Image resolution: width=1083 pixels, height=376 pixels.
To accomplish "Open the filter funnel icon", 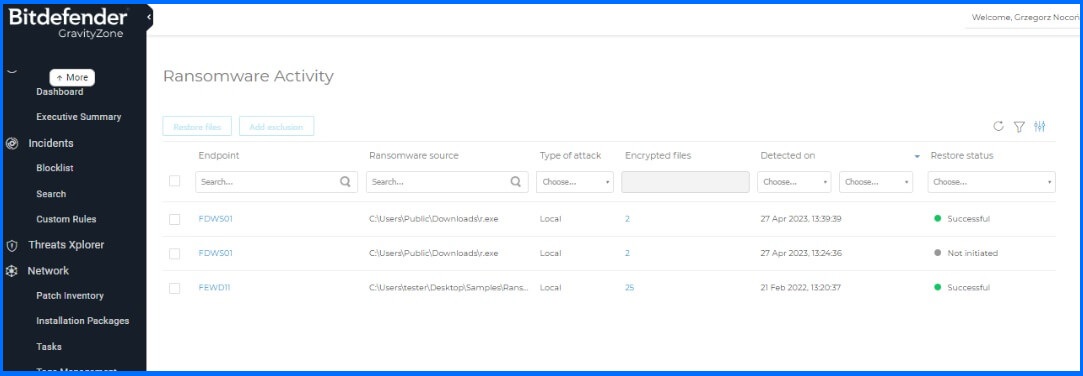I will tap(1019, 126).
